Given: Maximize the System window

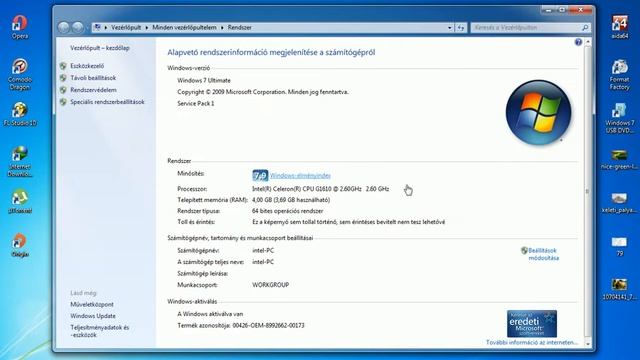Looking at the screenshot, I should click(x=562, y=10).
